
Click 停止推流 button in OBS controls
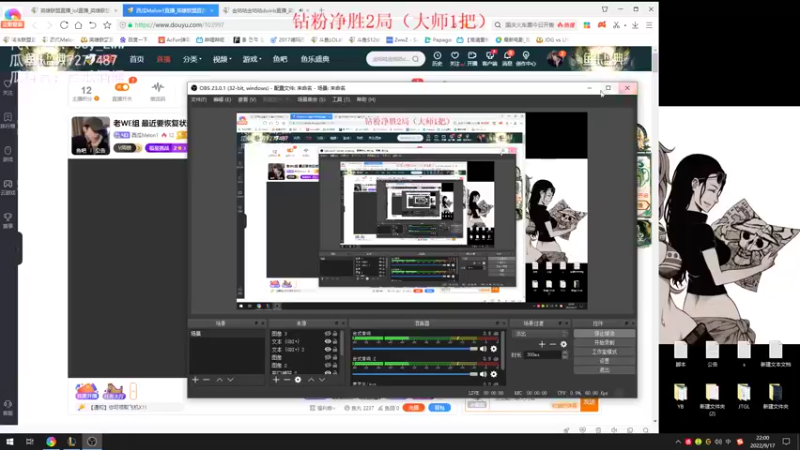[605, 334]
